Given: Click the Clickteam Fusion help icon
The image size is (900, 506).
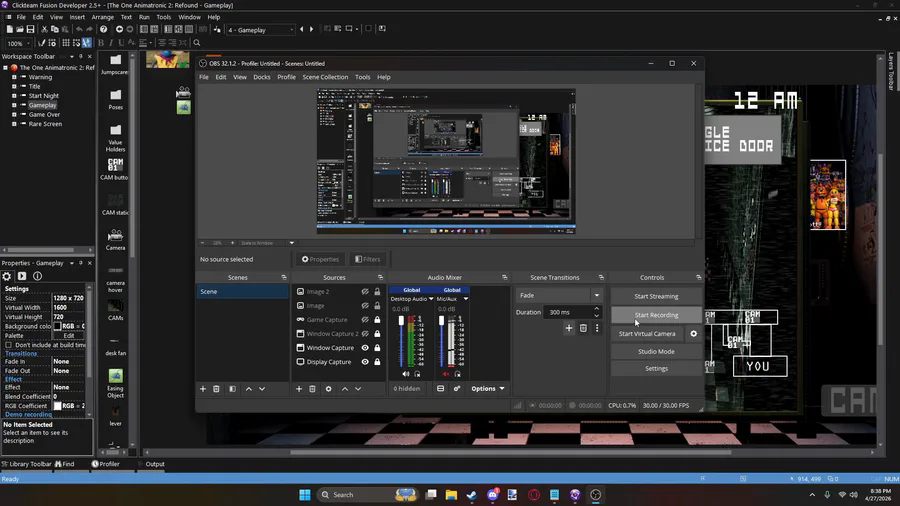Looking at the screenshot, I should pos(103,29).
